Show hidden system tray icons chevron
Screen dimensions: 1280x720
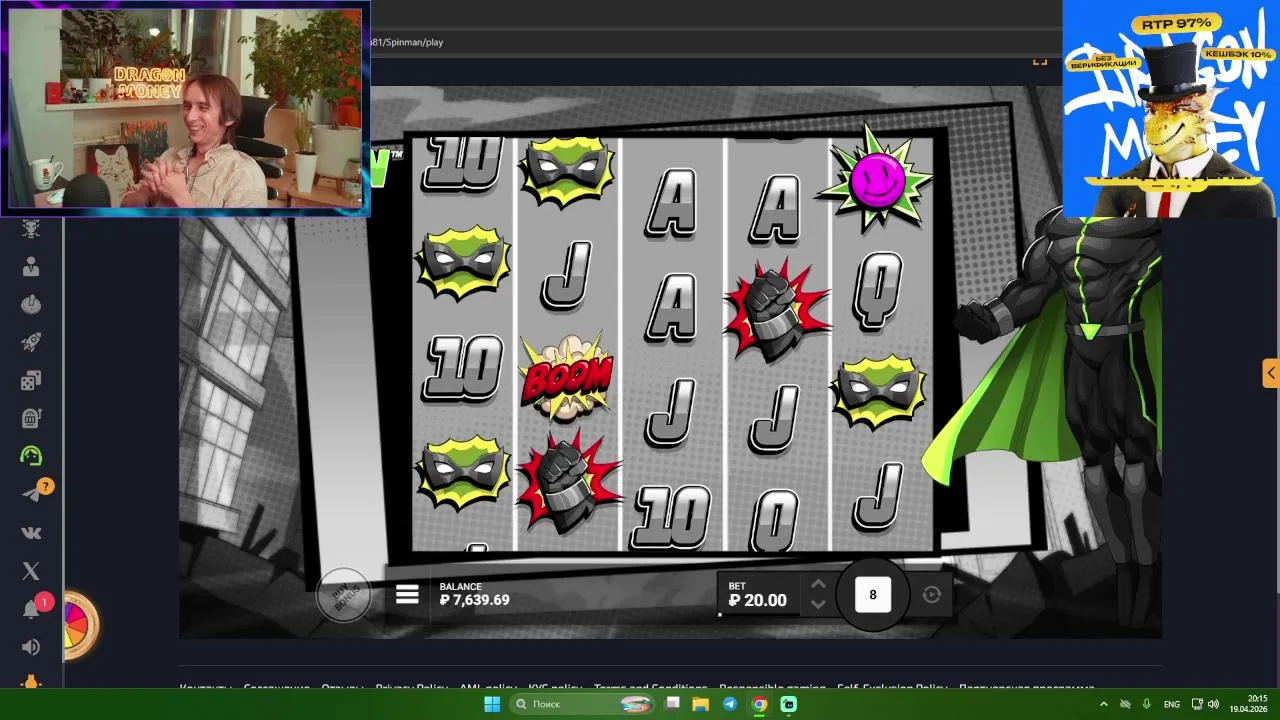[1104, 704]
